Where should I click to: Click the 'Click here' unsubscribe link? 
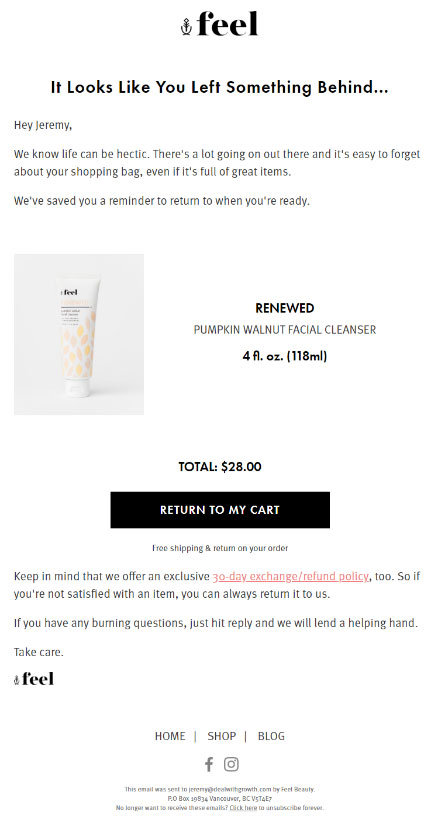[243, 807]
